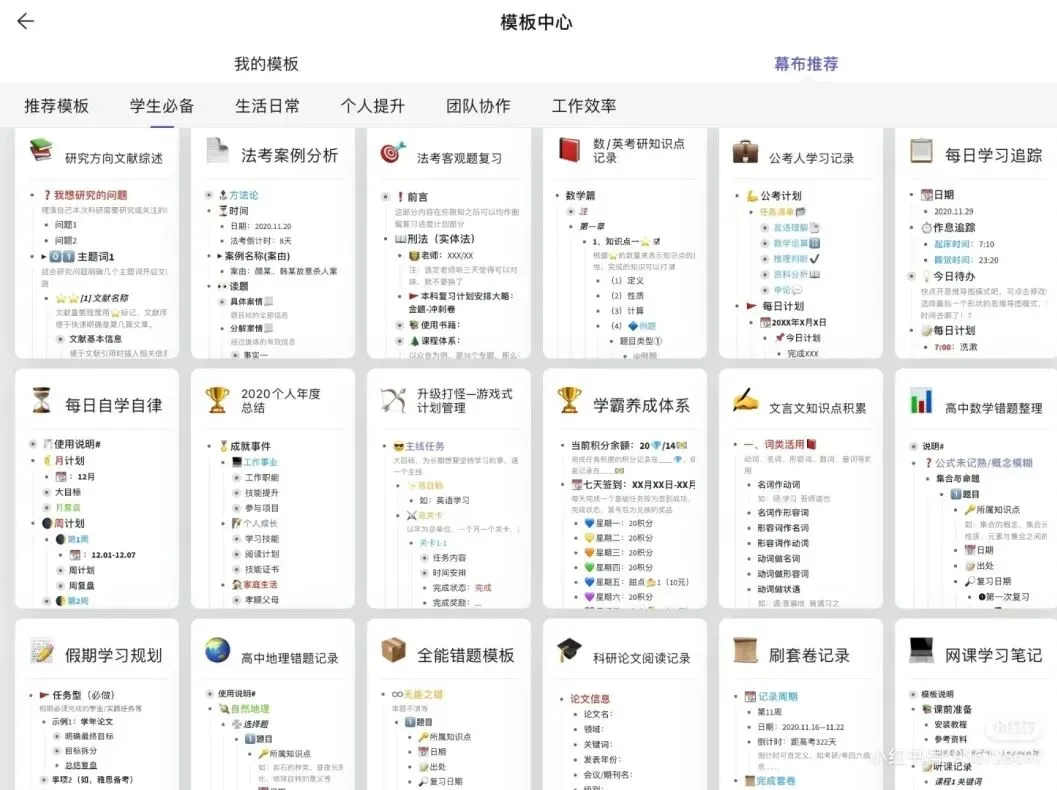
Task: Switch to 幕布推荐 tab
Action: pyautogui.click(x=806, y=64)
